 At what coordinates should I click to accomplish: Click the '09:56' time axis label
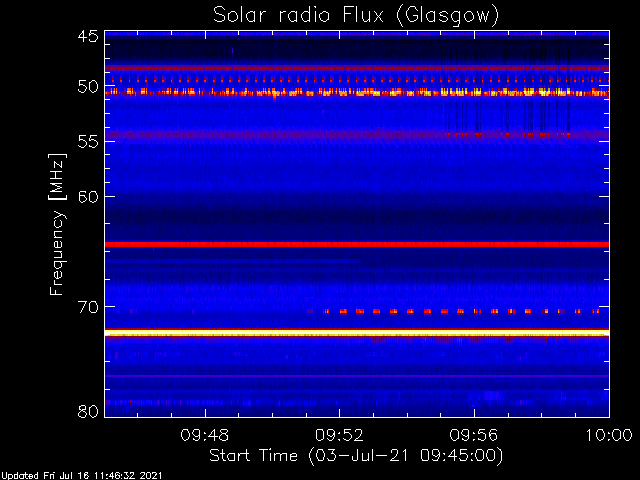(474, 435)
